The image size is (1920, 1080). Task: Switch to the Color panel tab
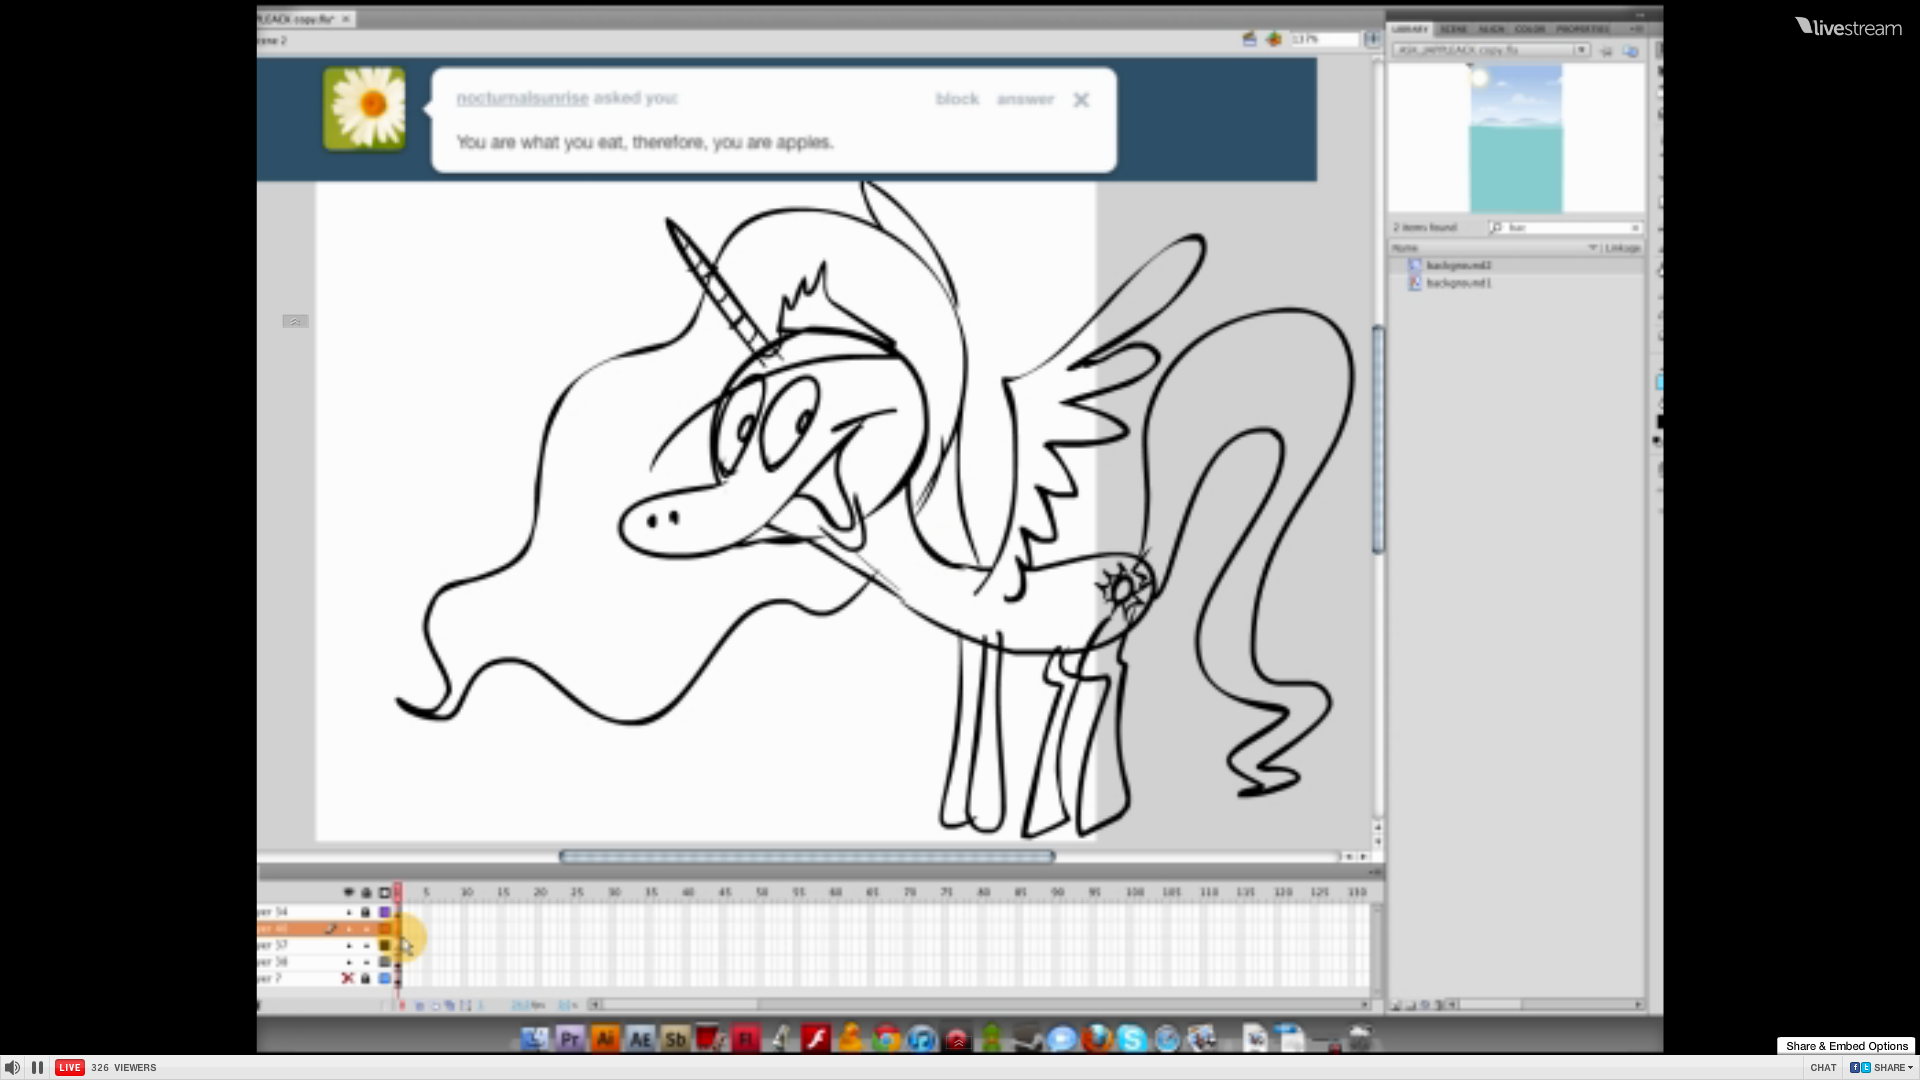(1529, 29)
